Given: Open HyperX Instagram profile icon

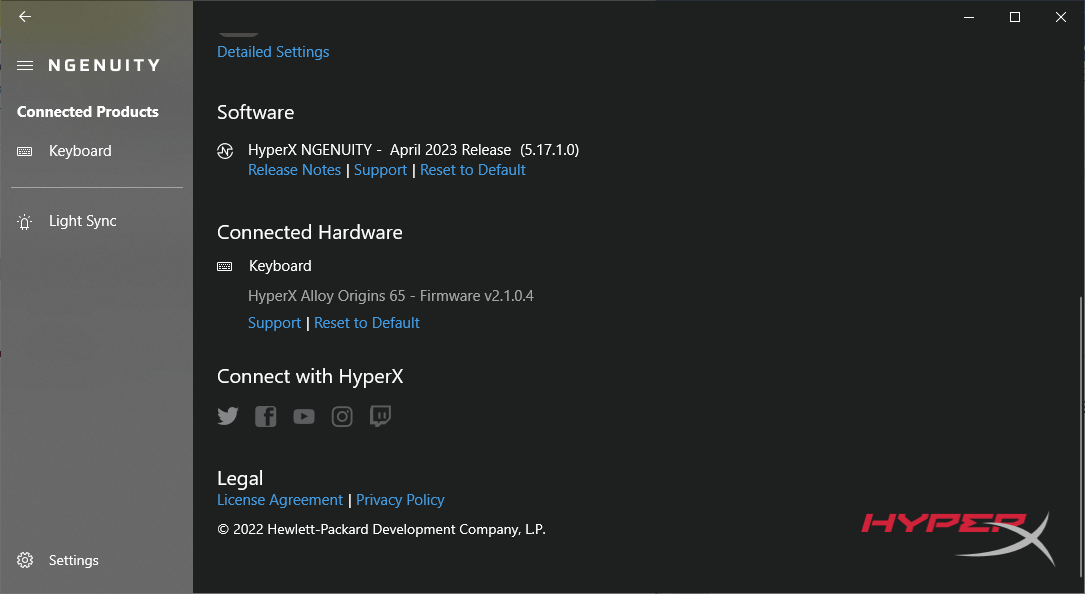Looking at the screenshot, I should click(342, 416).
